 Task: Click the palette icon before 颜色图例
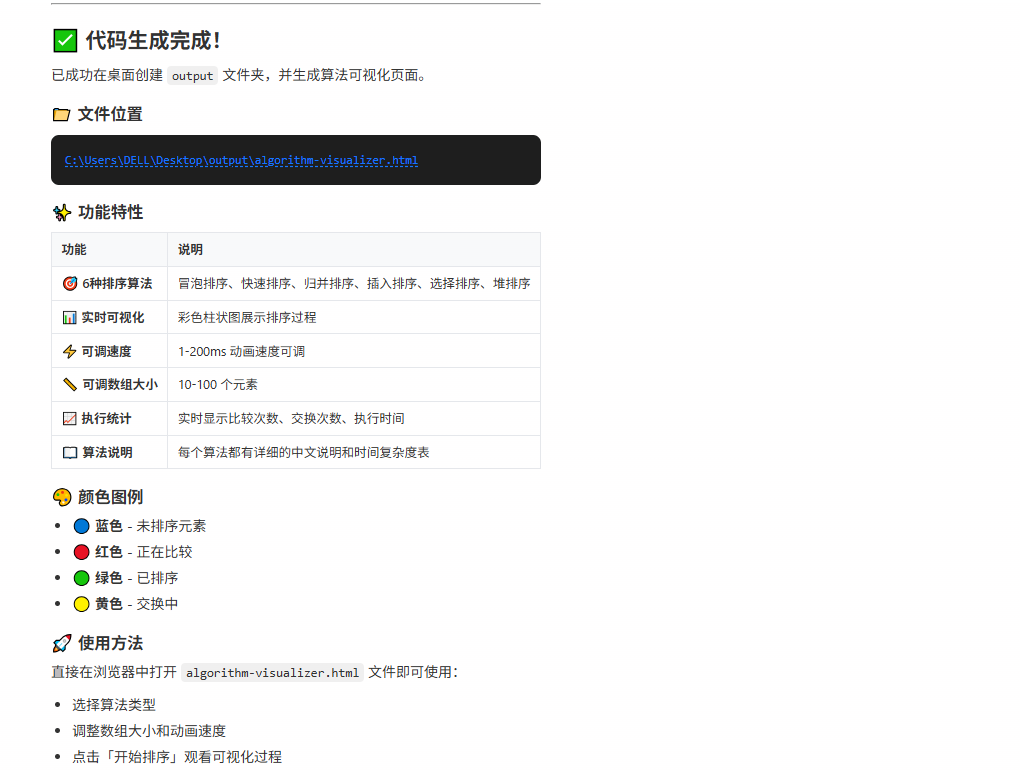61,496
